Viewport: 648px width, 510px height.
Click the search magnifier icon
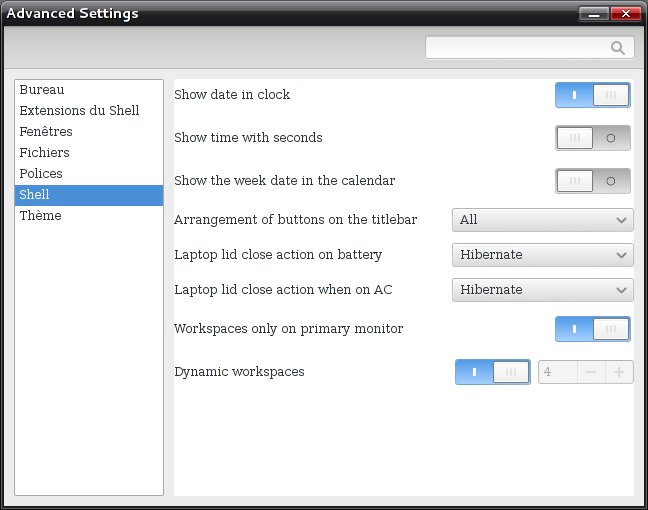point(618,48)
